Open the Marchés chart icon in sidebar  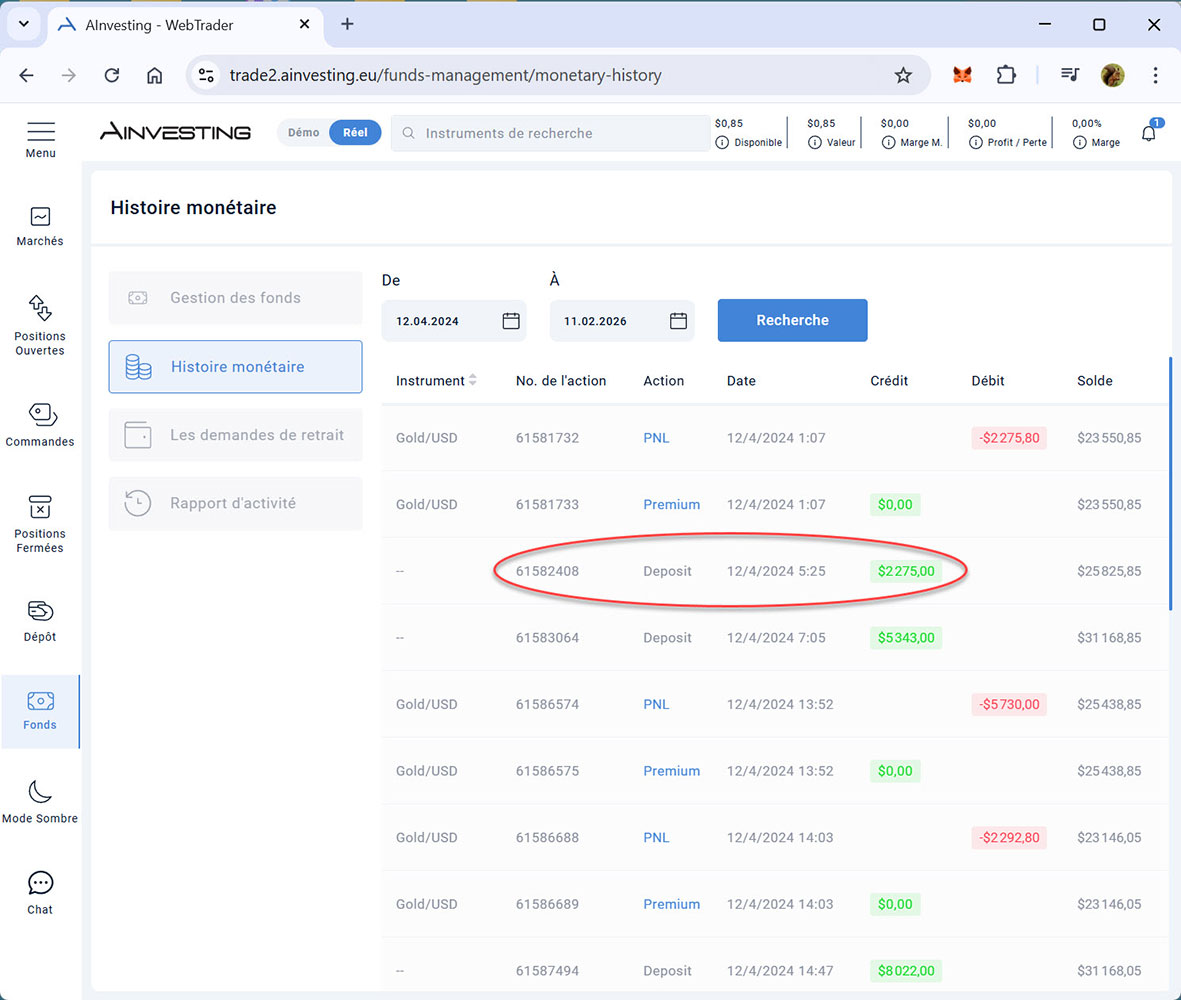[40, 217]
